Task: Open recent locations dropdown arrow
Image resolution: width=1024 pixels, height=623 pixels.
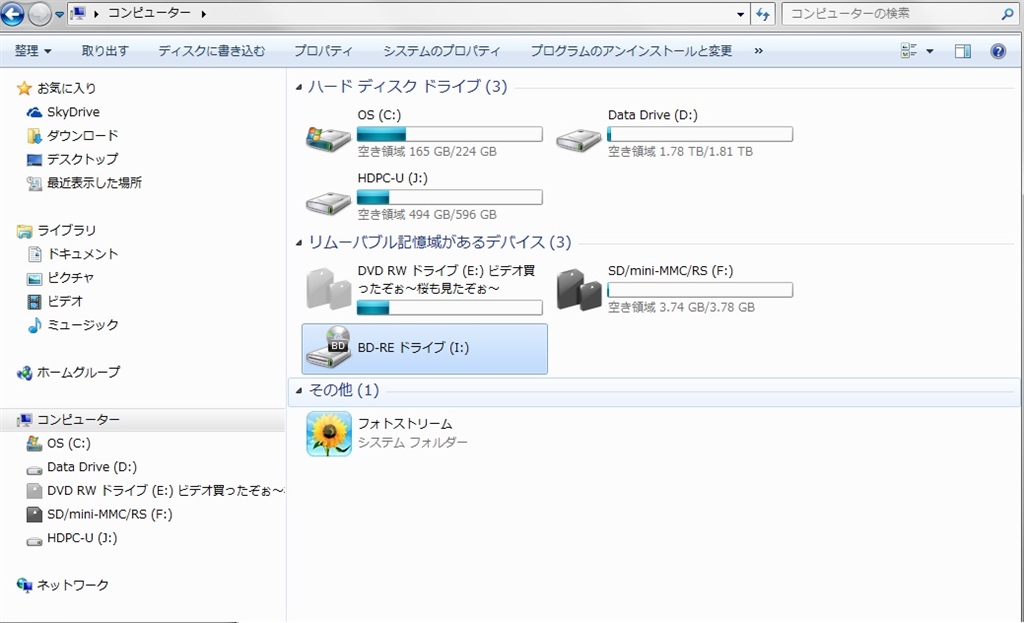Action: [x=59, y=14]
